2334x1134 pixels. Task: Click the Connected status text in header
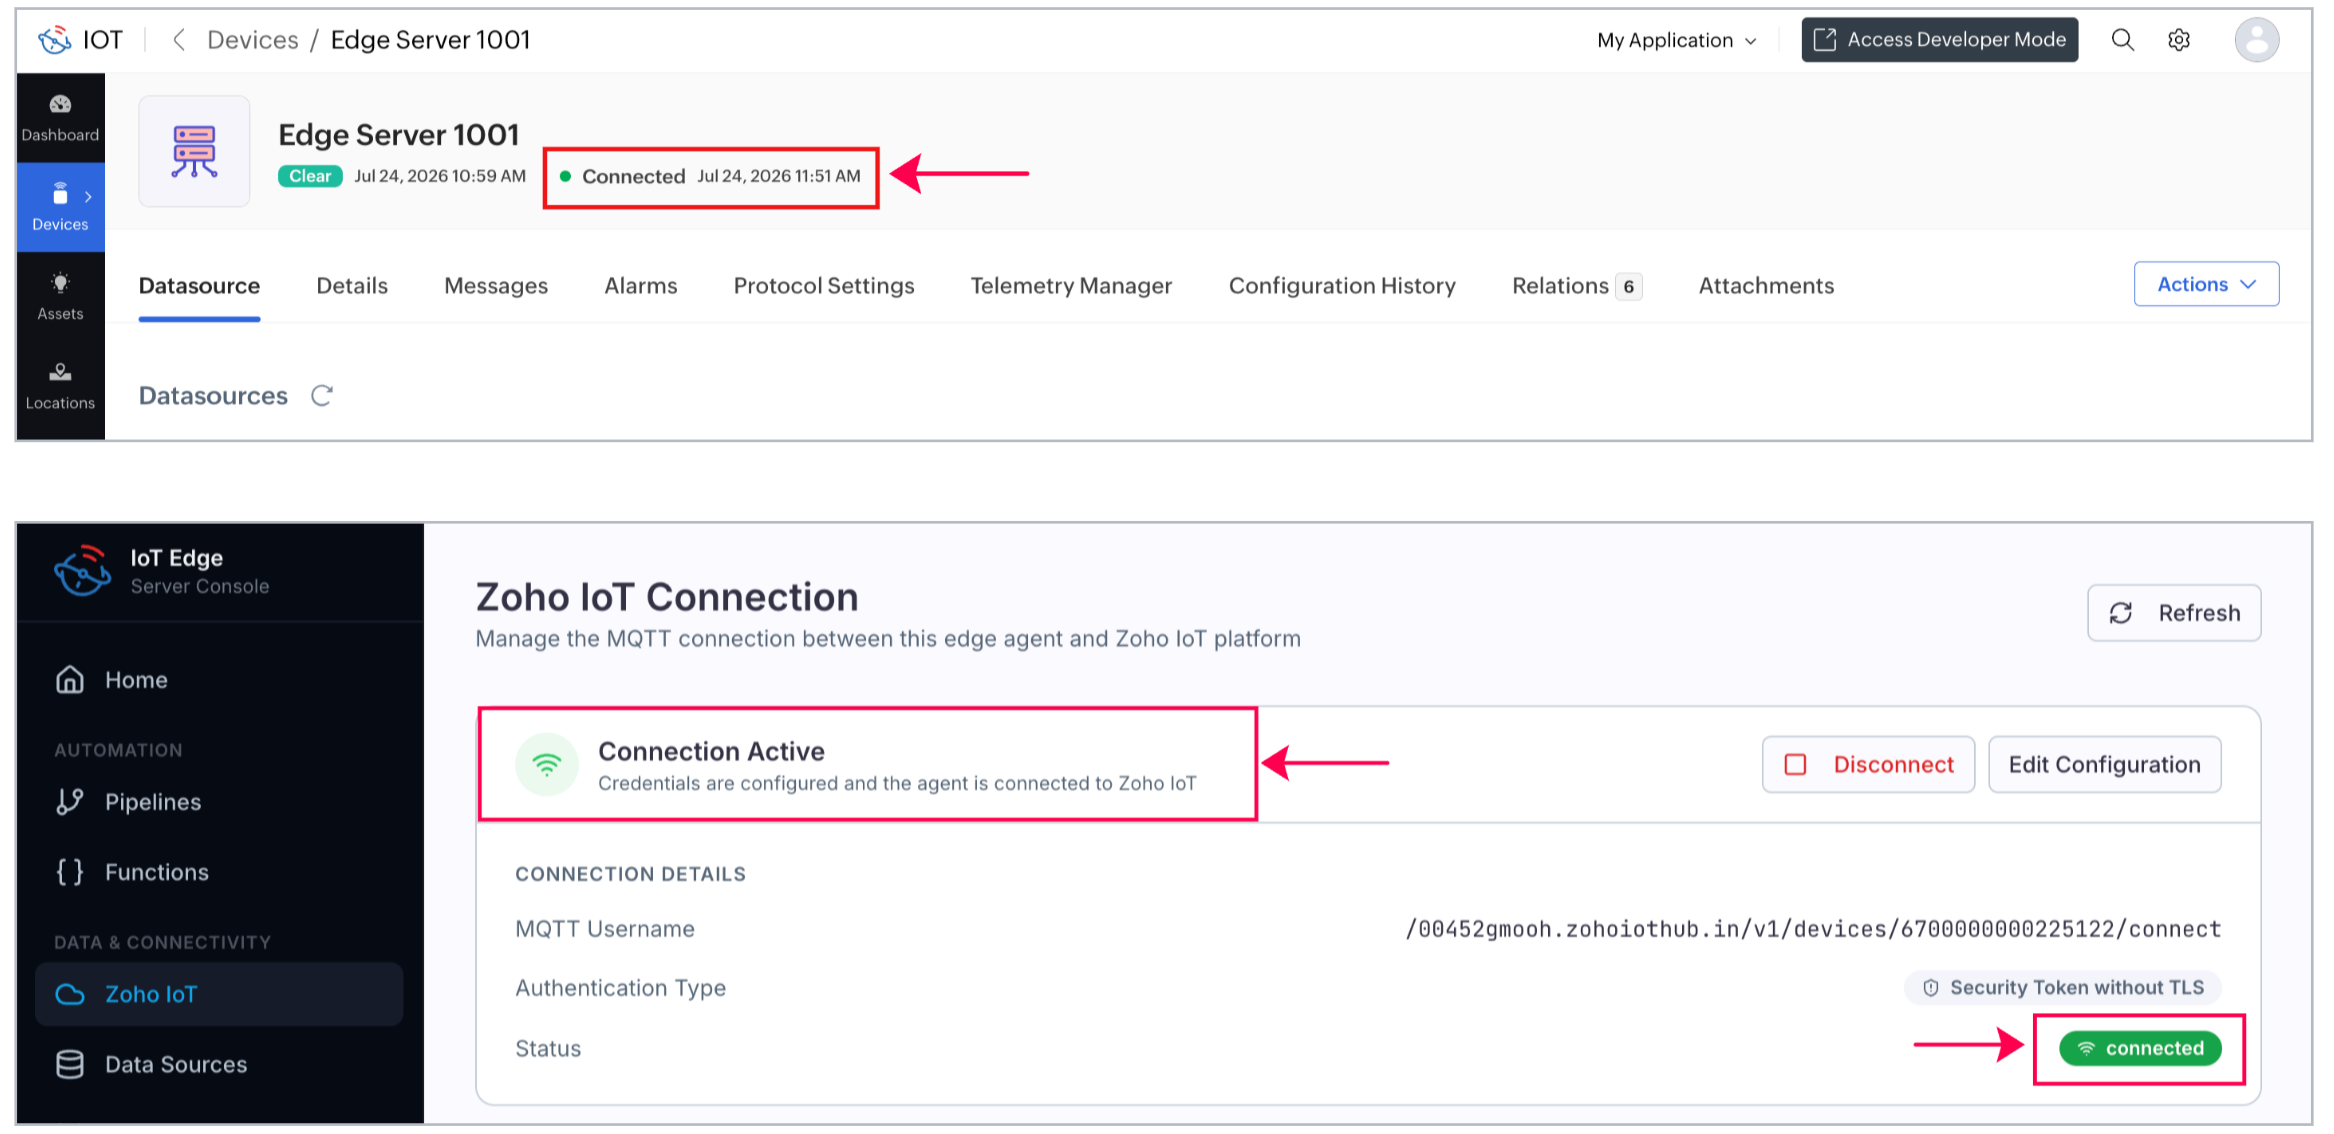pyautogui.click(x=633, y=176)
